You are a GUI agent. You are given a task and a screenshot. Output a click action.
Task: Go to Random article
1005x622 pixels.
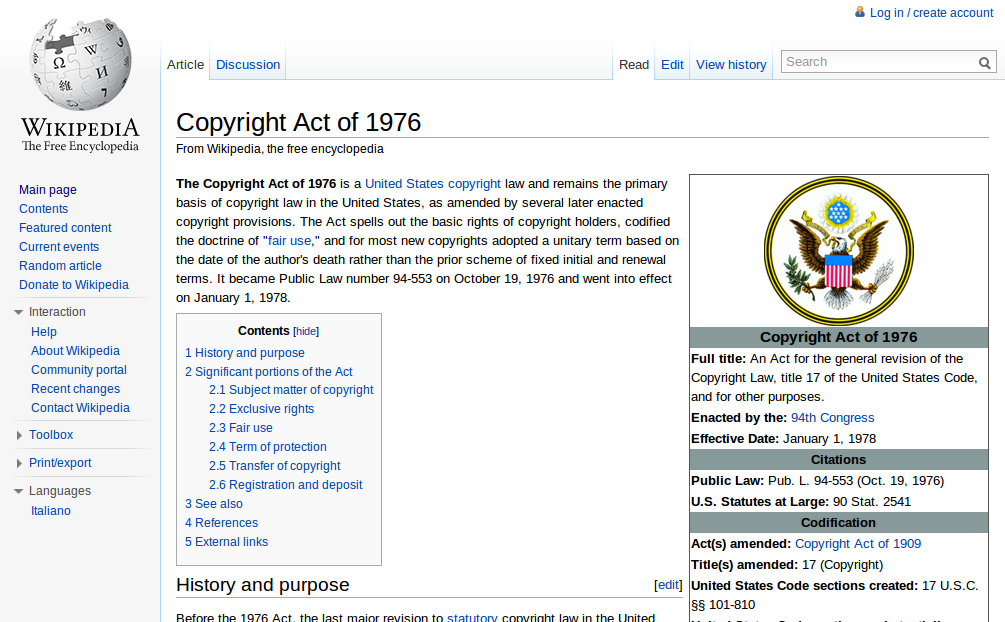click(x=60, y=266)
